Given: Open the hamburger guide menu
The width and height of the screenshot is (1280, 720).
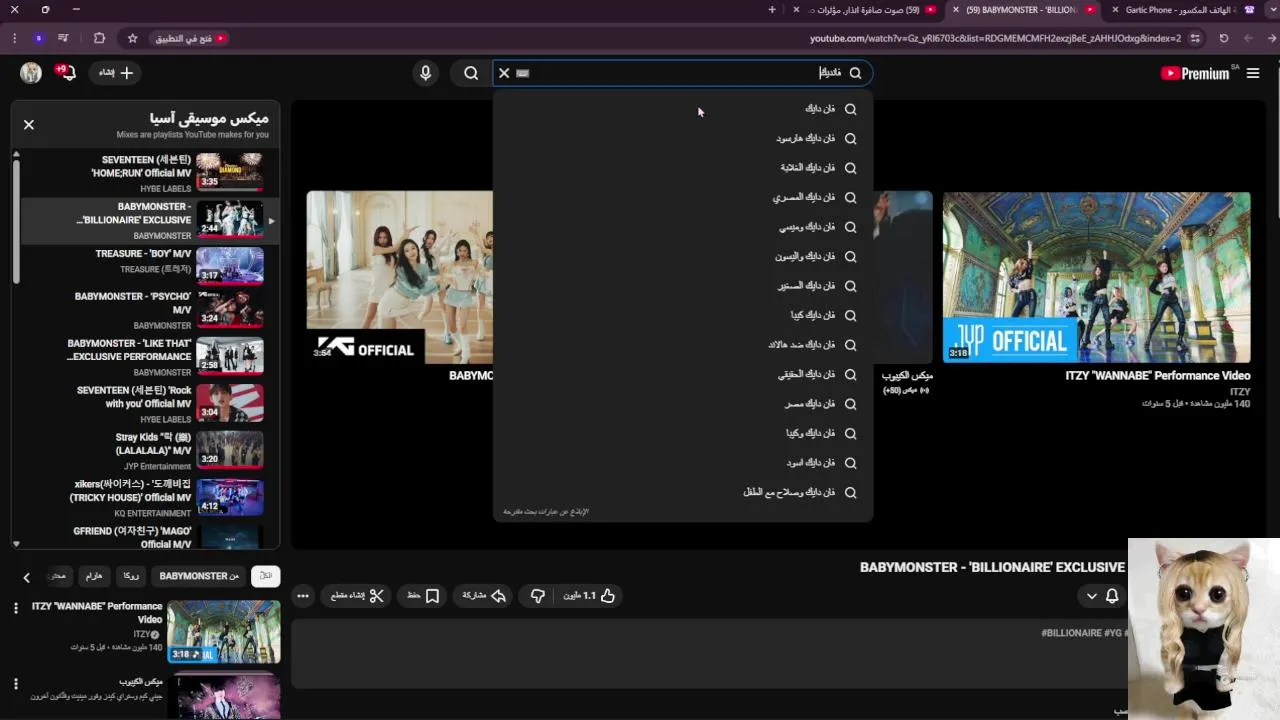Looking at the screenshot, I should tap(1253, 73).
